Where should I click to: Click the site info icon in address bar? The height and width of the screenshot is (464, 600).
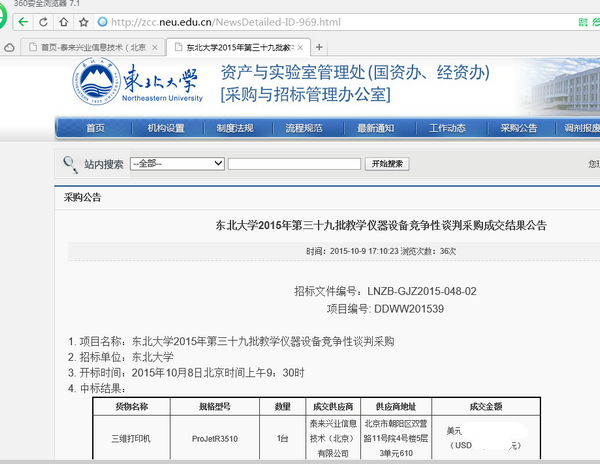tap(103, 21)
